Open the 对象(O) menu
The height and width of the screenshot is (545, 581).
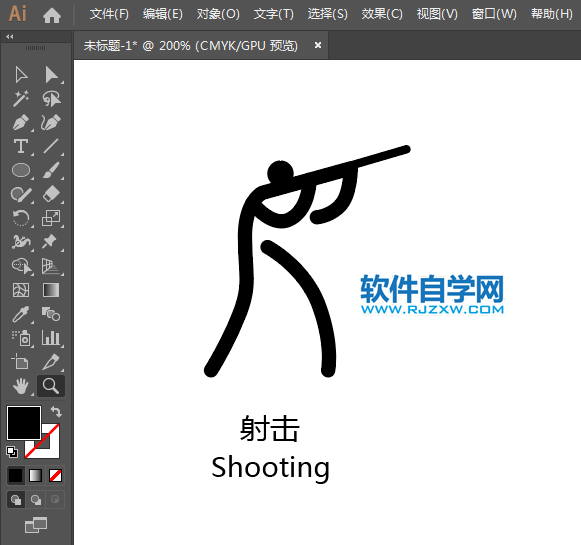[x=218, y=14]
